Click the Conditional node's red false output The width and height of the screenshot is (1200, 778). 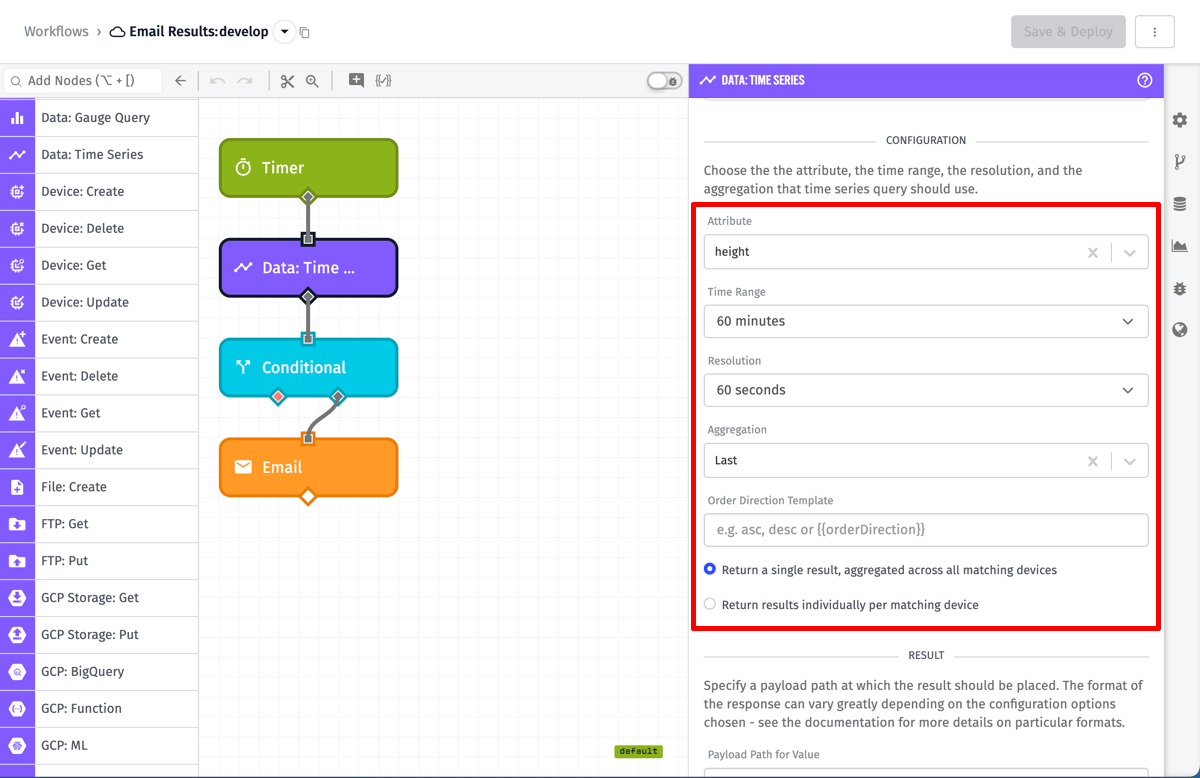click(x=278, y=397)
